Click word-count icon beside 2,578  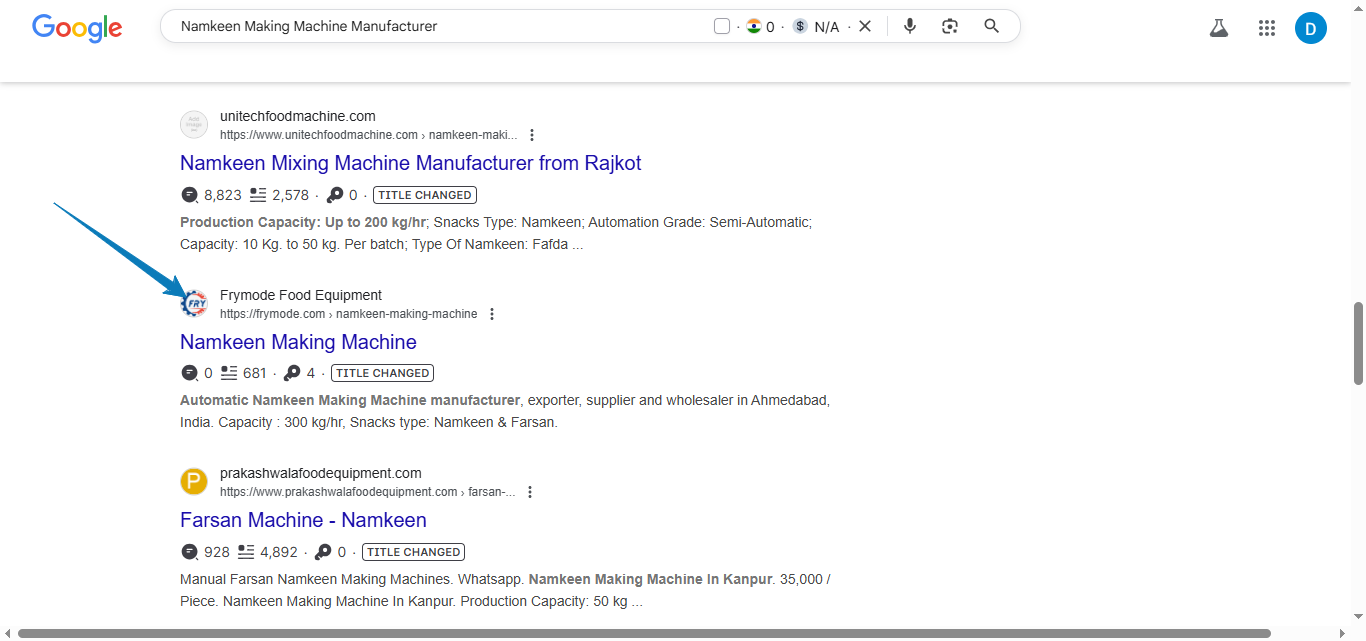coord(258,195)
